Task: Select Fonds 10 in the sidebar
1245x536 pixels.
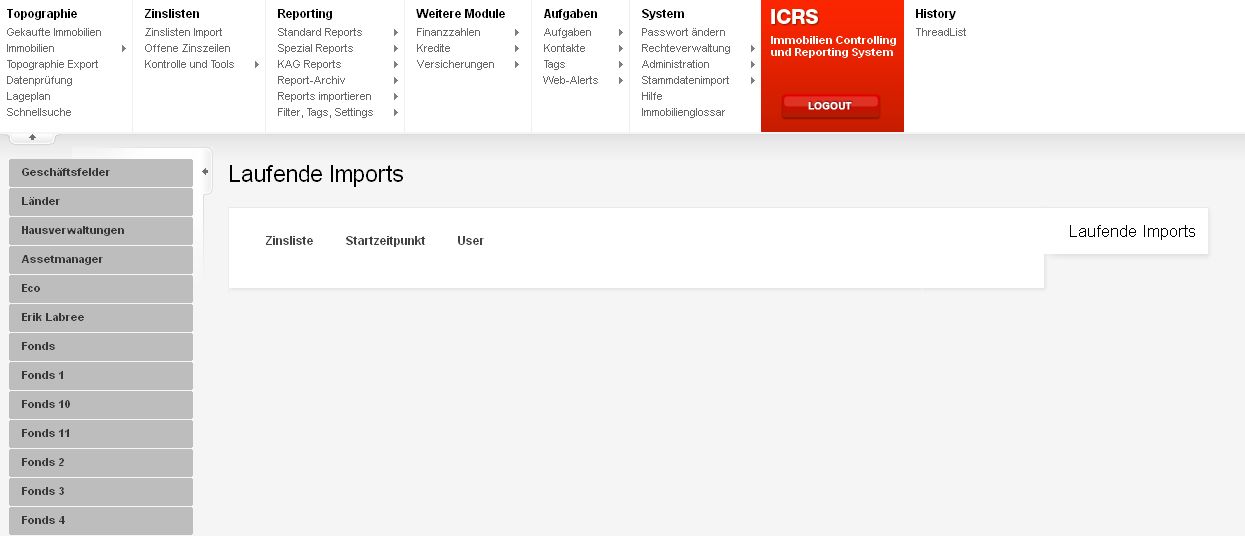Action: 100,404
